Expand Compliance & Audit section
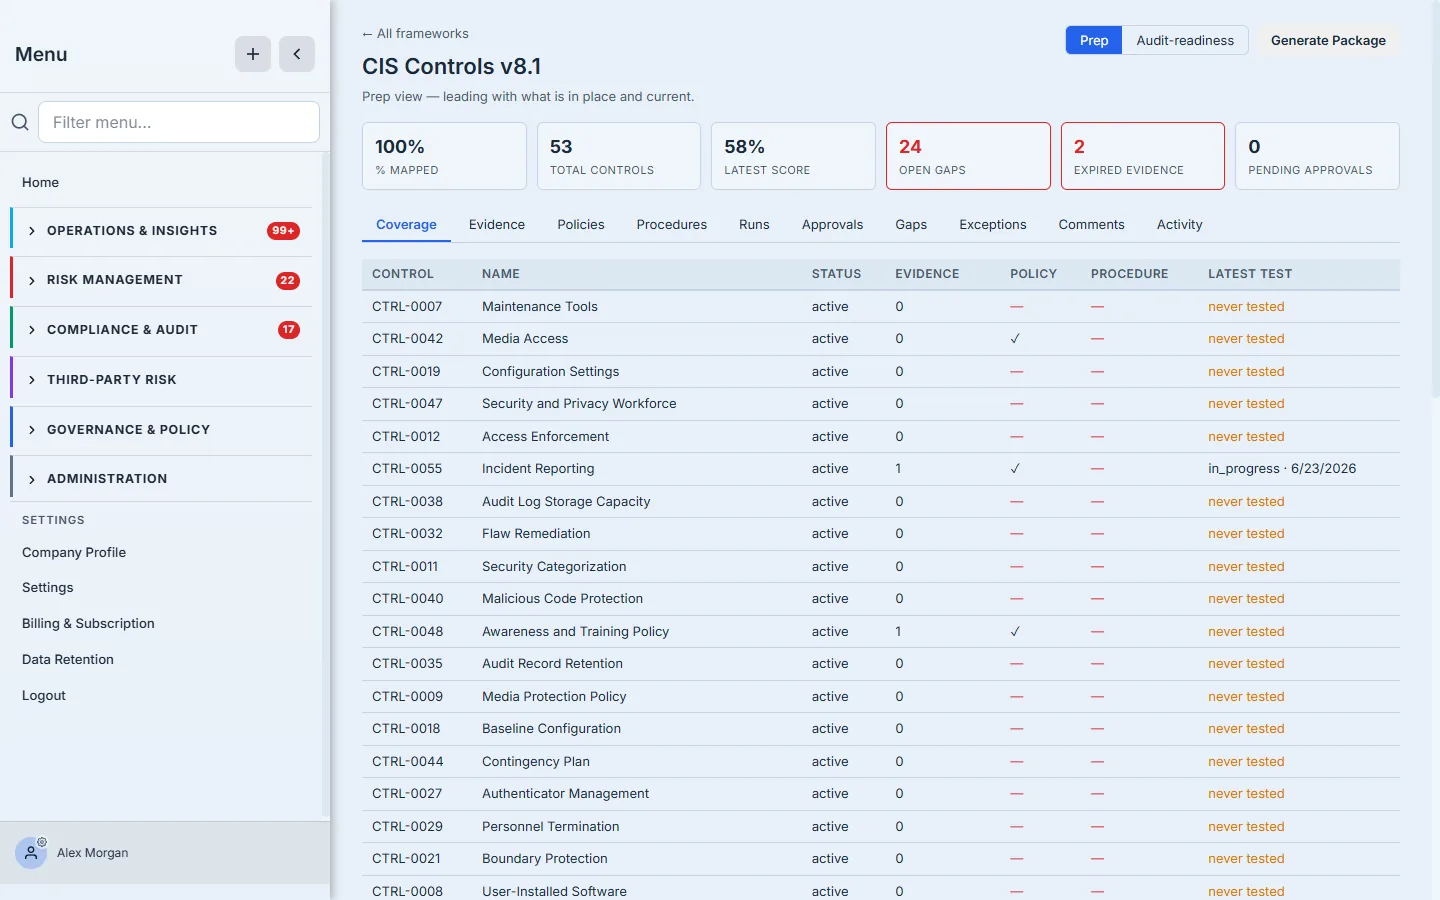Viewport: 1440px width, 900px height. 161,330
